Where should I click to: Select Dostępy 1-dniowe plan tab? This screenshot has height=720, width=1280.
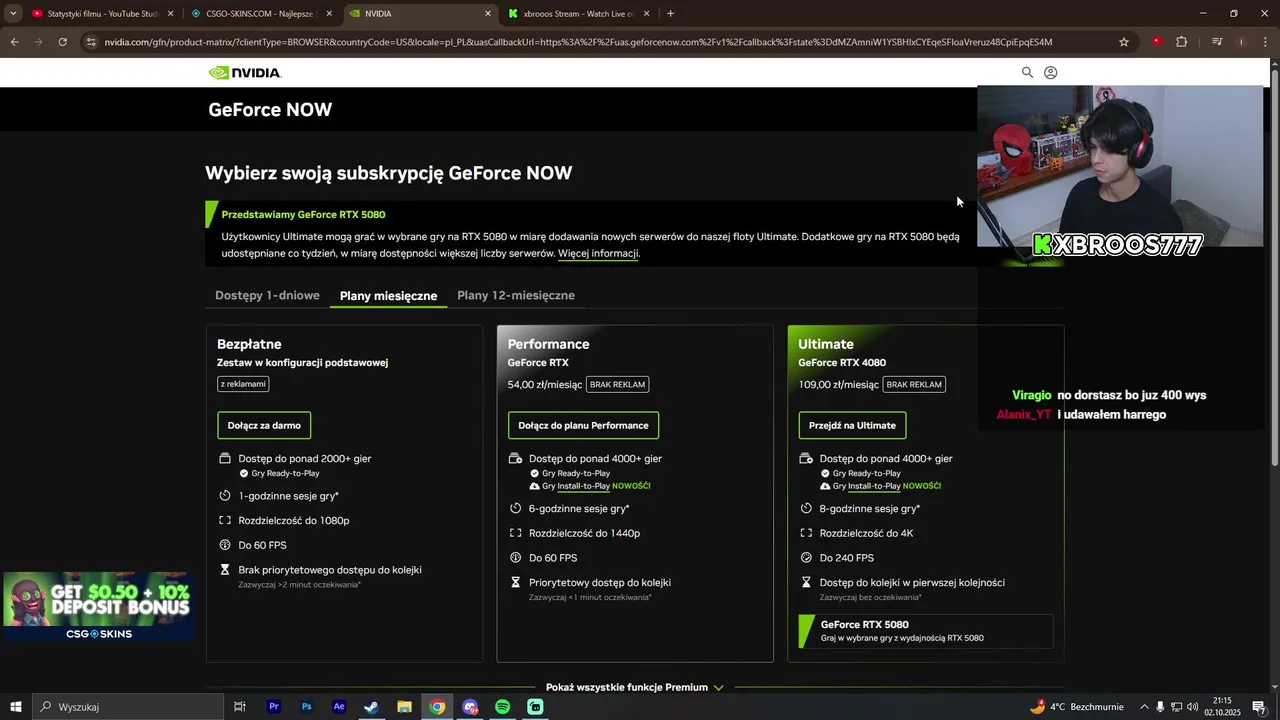tap(267, 295)
